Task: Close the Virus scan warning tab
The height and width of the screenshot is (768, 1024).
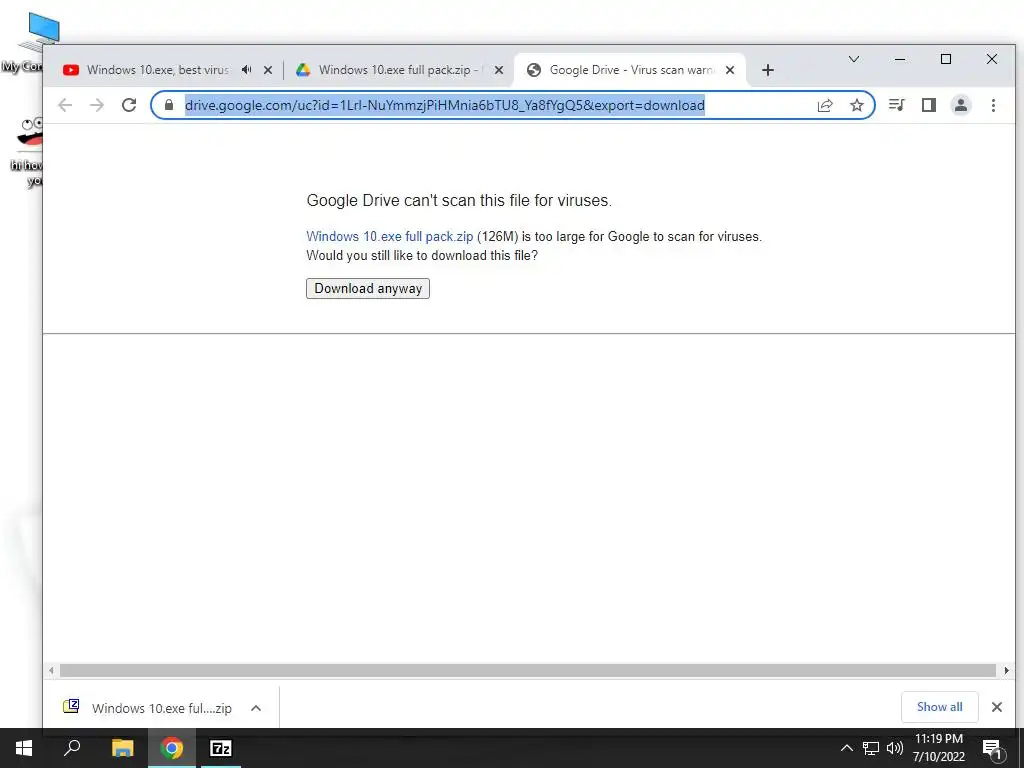Action: point(730,70)
